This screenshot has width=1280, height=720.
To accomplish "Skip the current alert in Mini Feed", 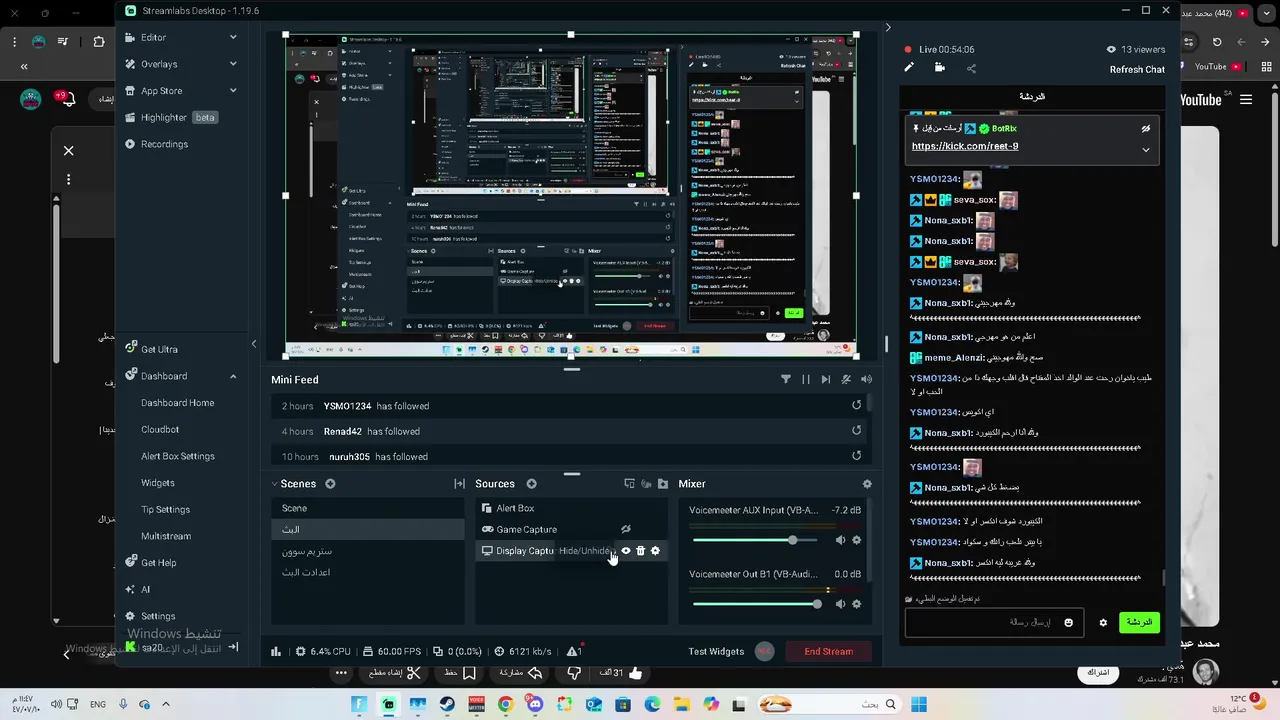I will [x=825, y=379].
